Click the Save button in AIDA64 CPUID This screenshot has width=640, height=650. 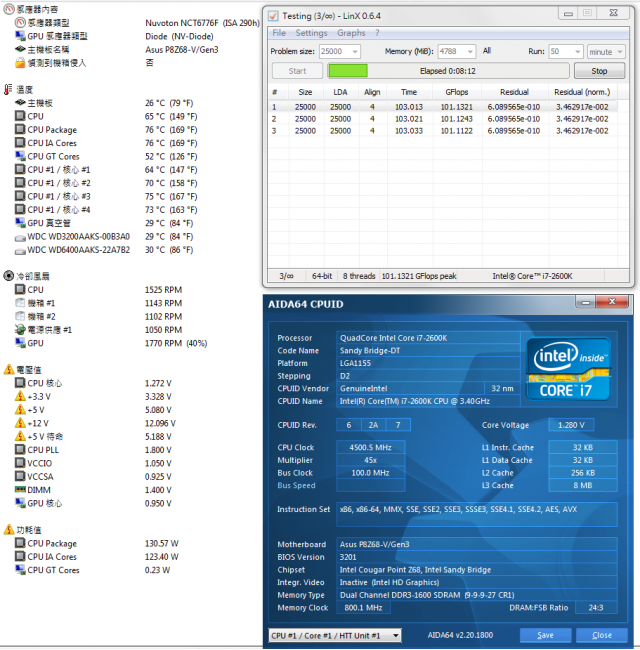[545, 635]
